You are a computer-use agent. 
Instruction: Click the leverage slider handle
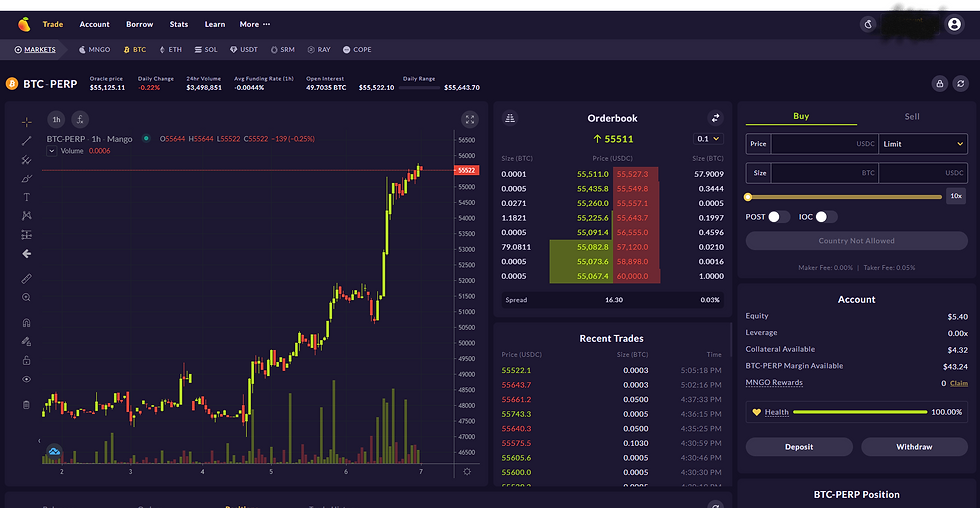pyautogui.click(x=748, y=197)
